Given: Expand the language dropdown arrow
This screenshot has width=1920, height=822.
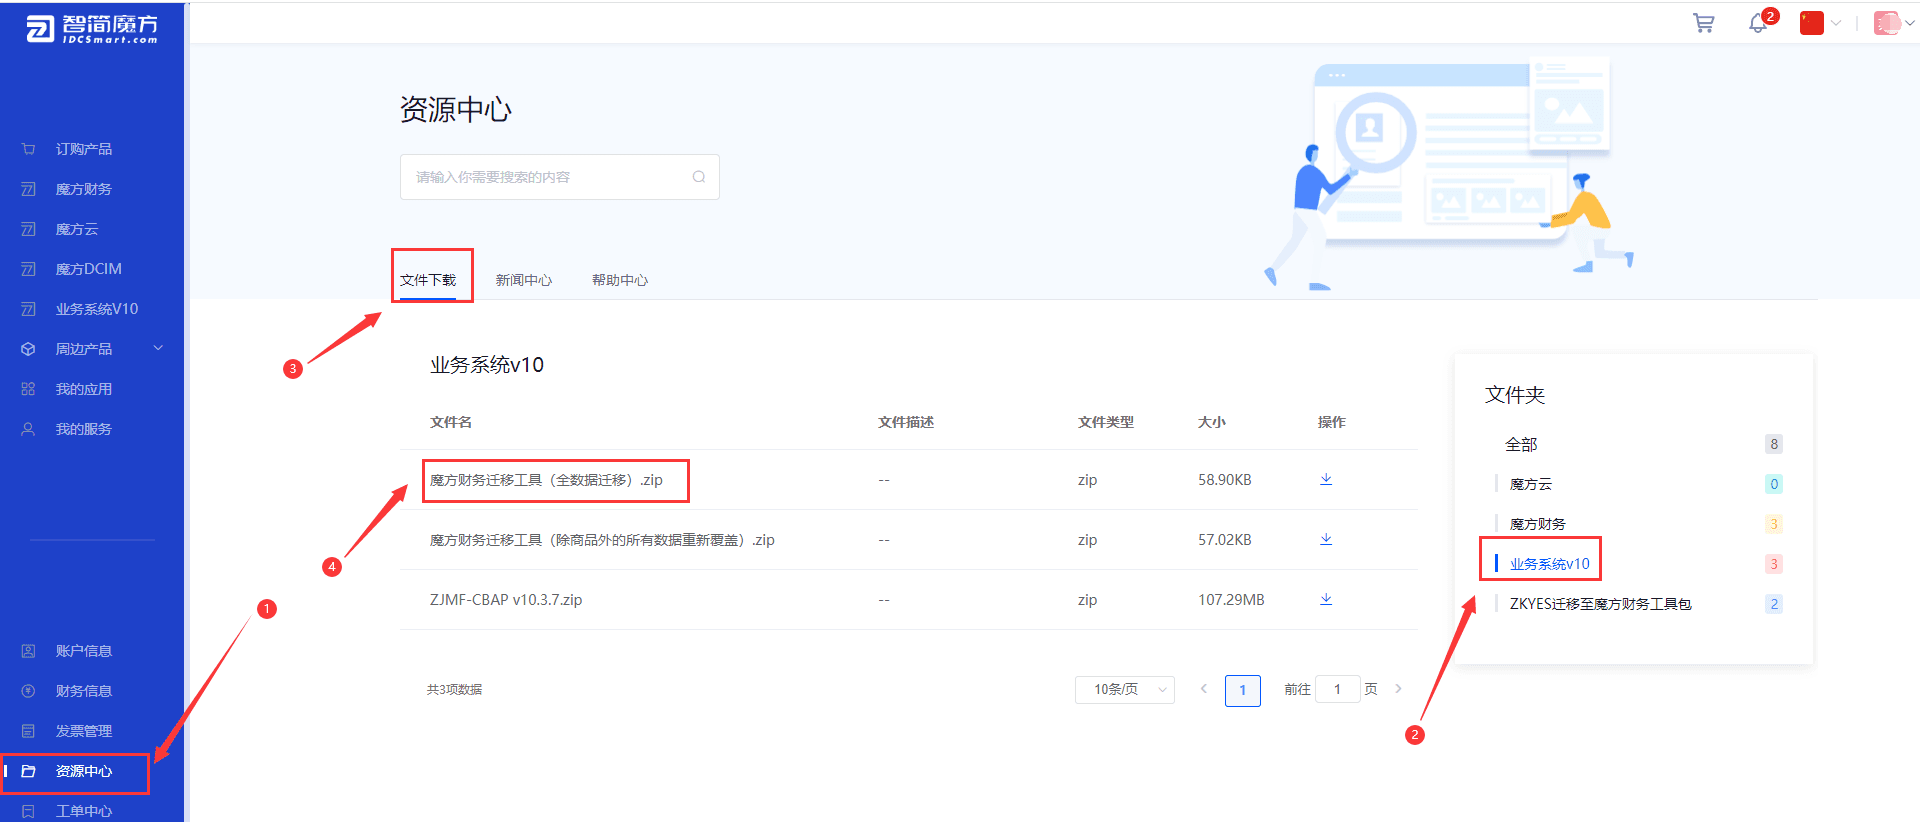Looking at the screenshot, I should pos(1836,23).
